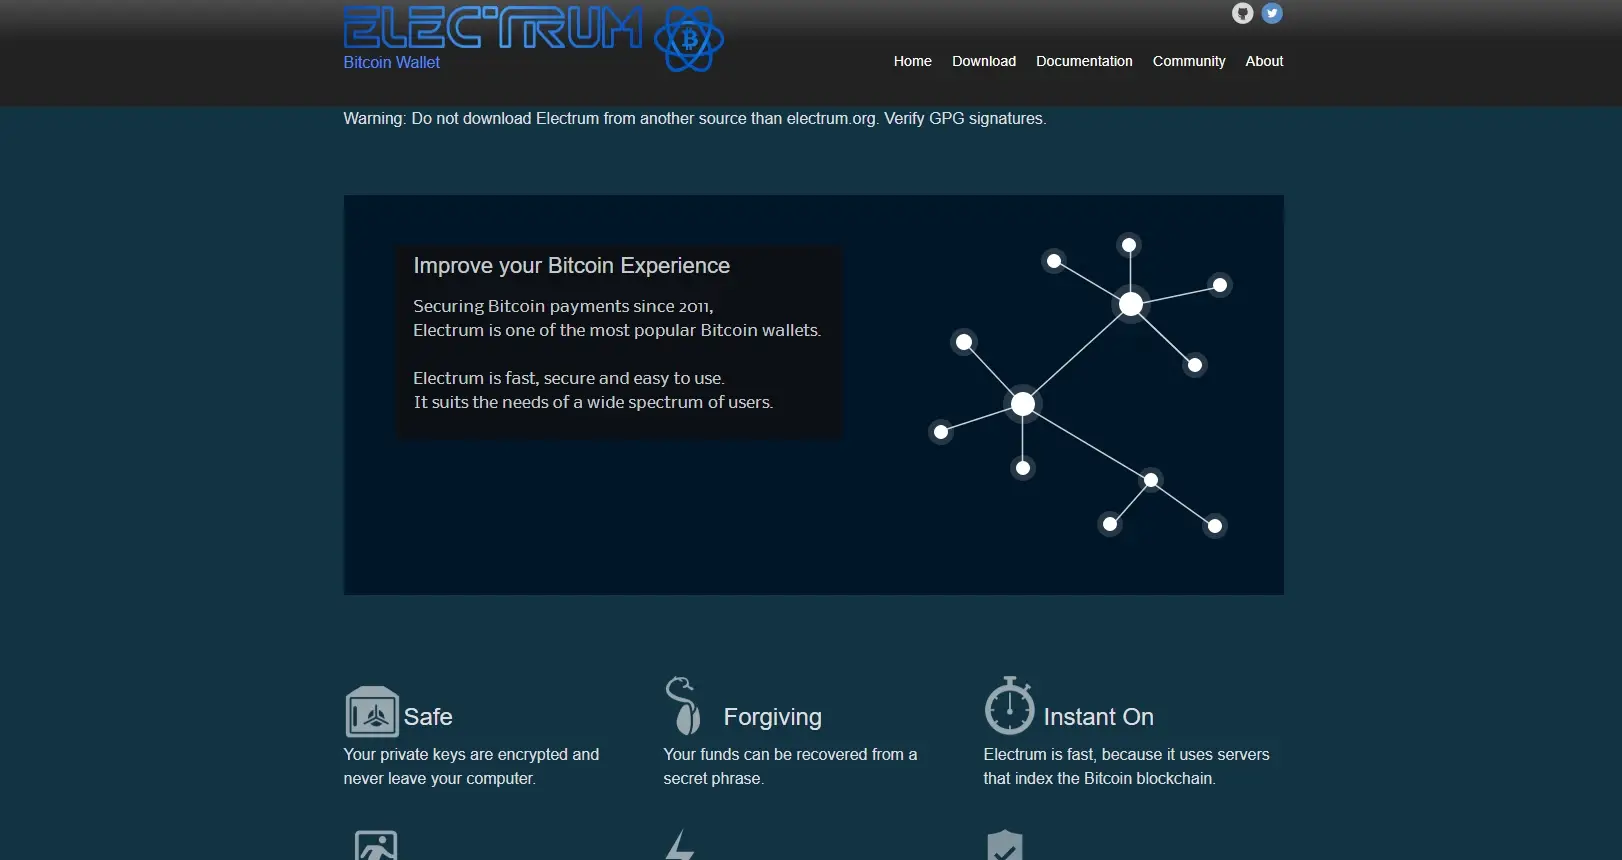This screenshot has height=860, width=1622.
Task: Click the lightning bolt icon at bottom
Action: pos(680,845)
